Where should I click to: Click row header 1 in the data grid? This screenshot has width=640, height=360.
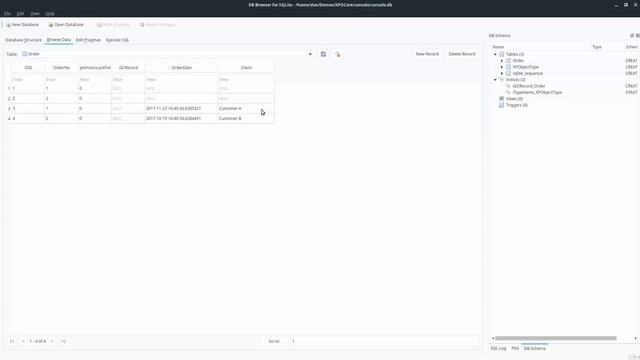point(9,88)
